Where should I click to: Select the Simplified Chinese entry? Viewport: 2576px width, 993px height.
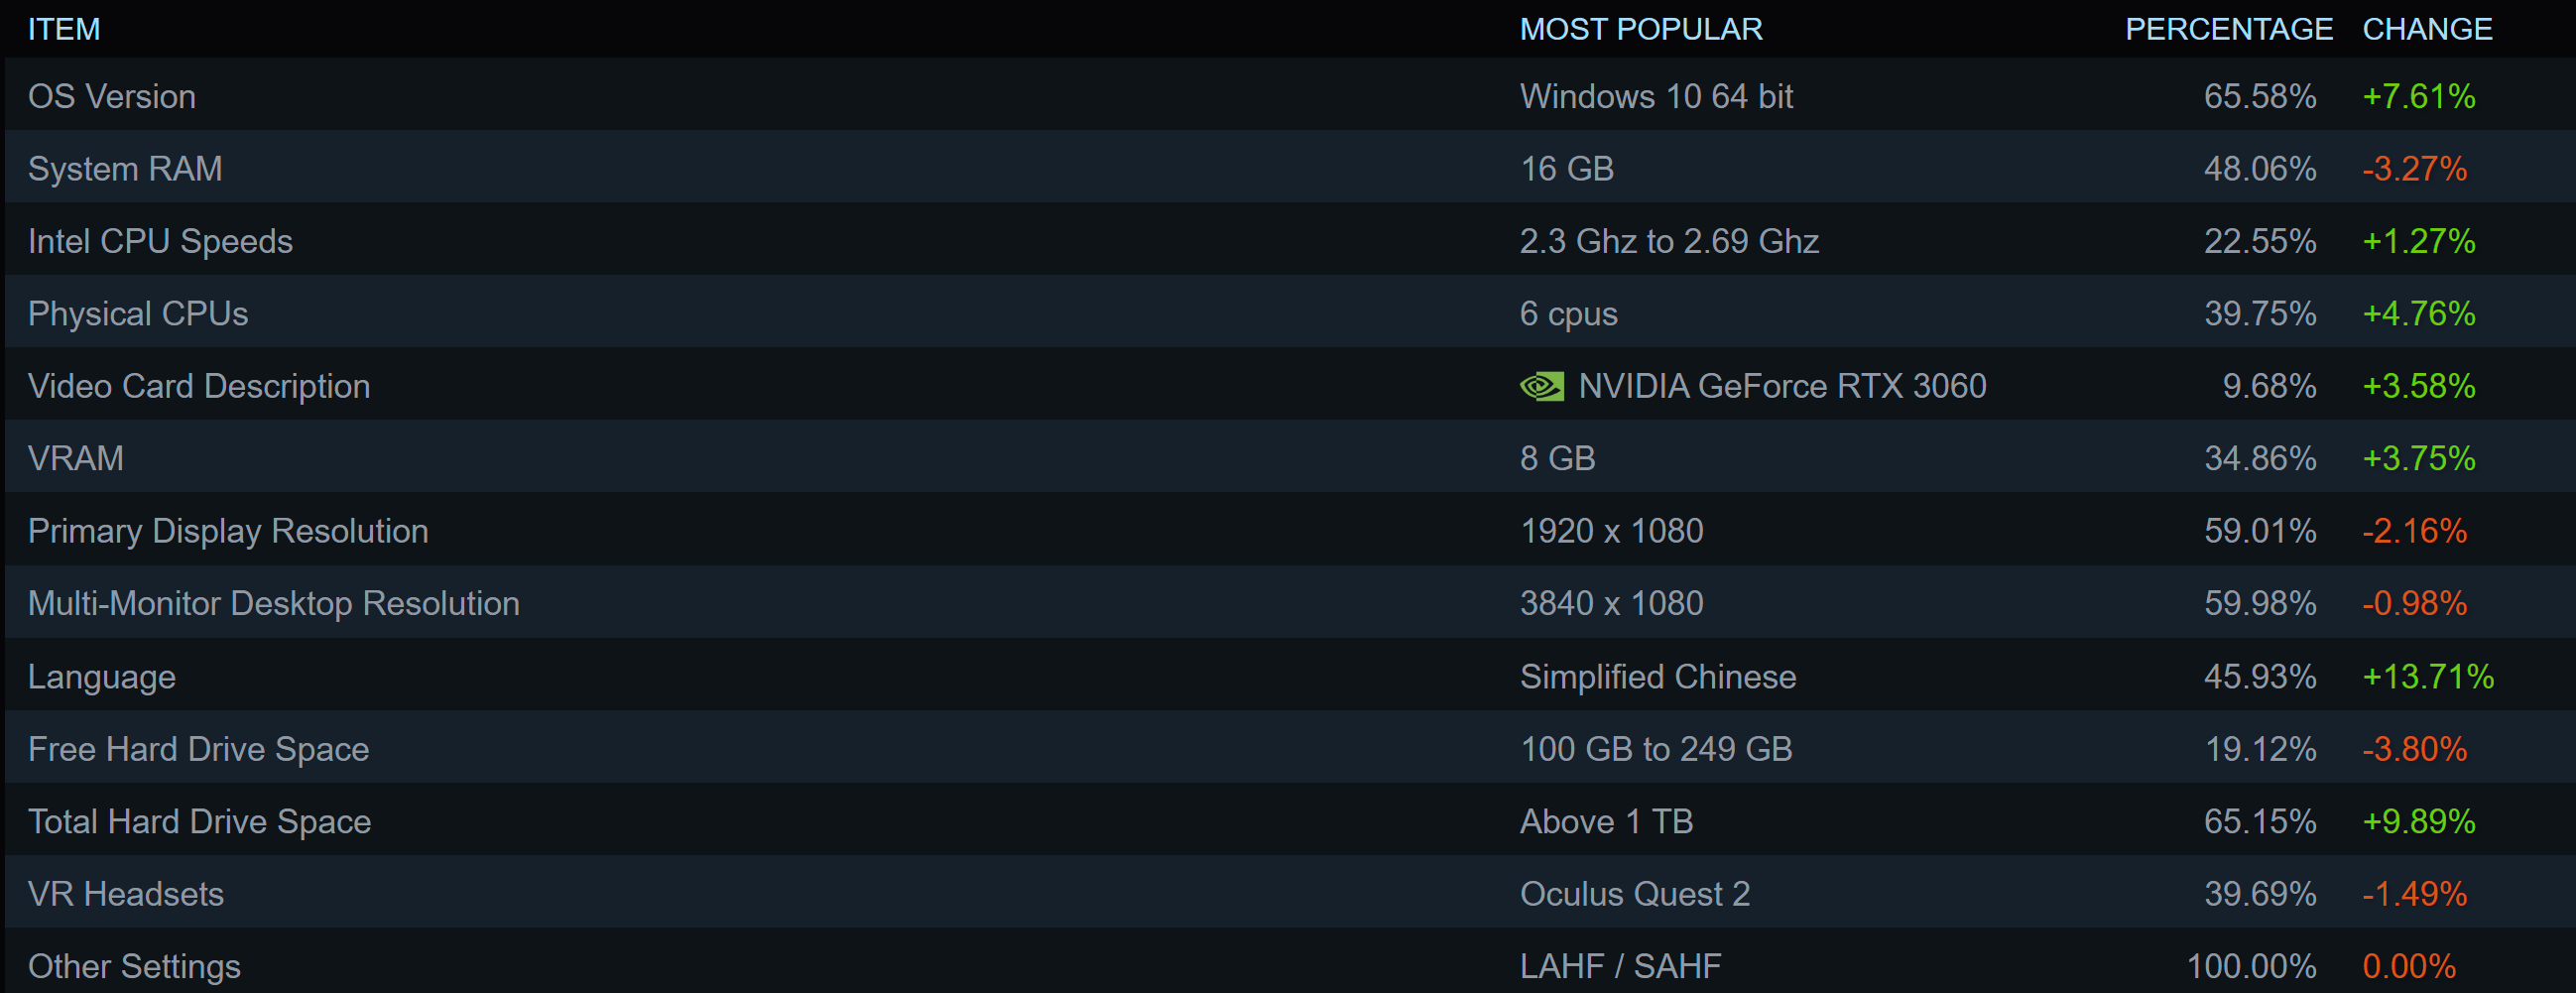point(1658,677)
